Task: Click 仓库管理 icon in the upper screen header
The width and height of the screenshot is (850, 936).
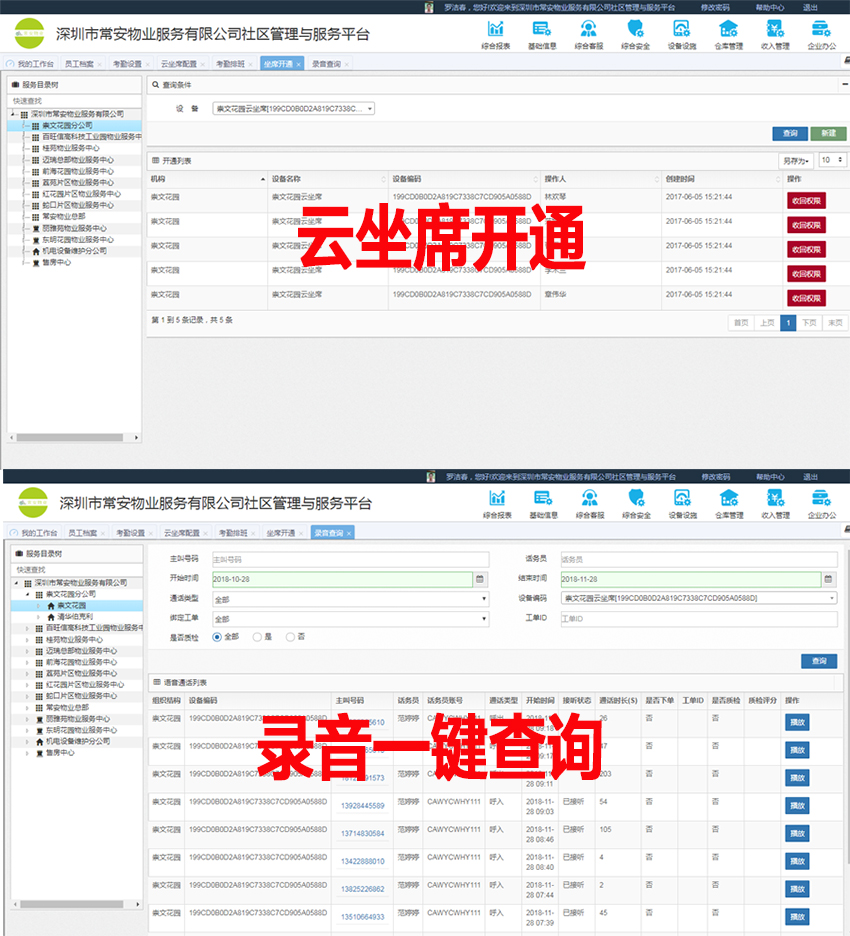Action: pyautogui.click(x=728, y=32)
